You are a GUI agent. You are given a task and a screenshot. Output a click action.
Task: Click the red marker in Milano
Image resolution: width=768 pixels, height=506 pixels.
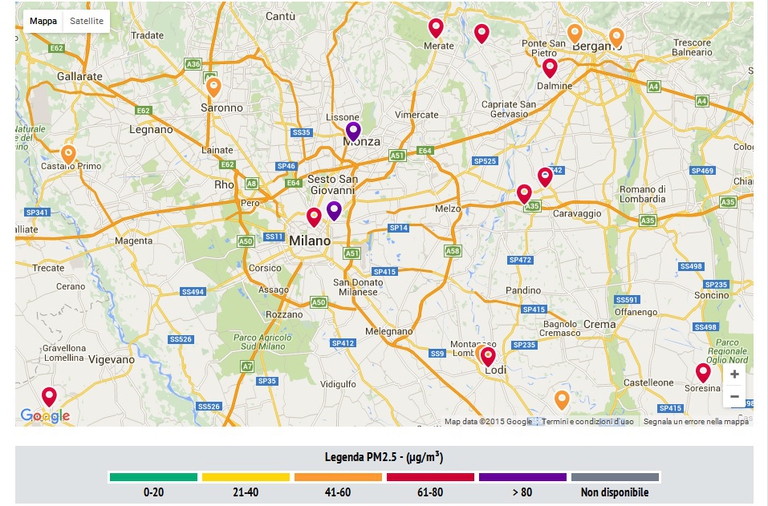[314, 216]
